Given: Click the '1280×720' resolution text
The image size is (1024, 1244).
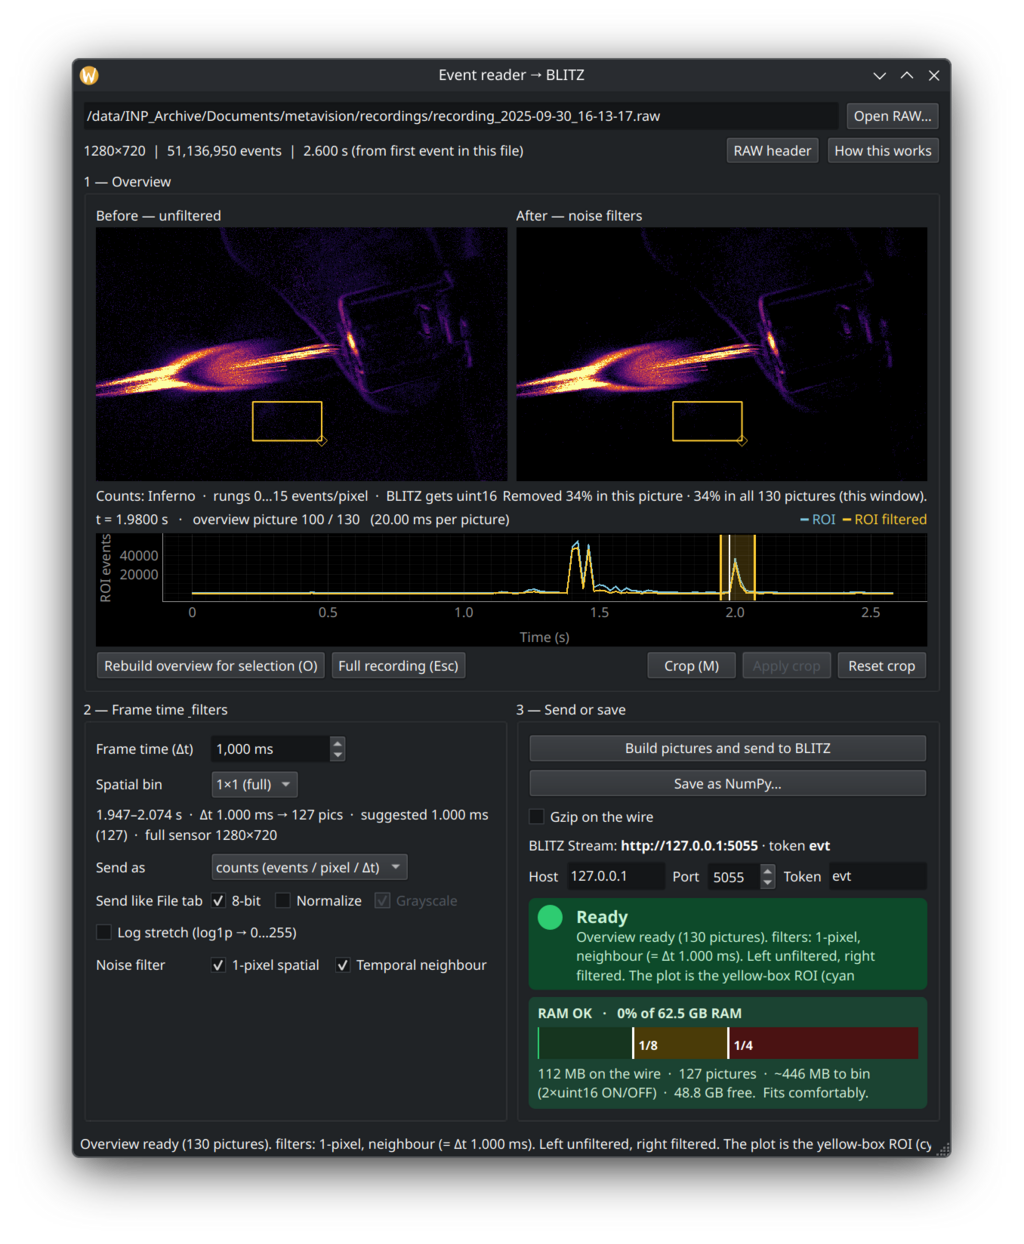Looking at the screenshot, I should [114, 151].
